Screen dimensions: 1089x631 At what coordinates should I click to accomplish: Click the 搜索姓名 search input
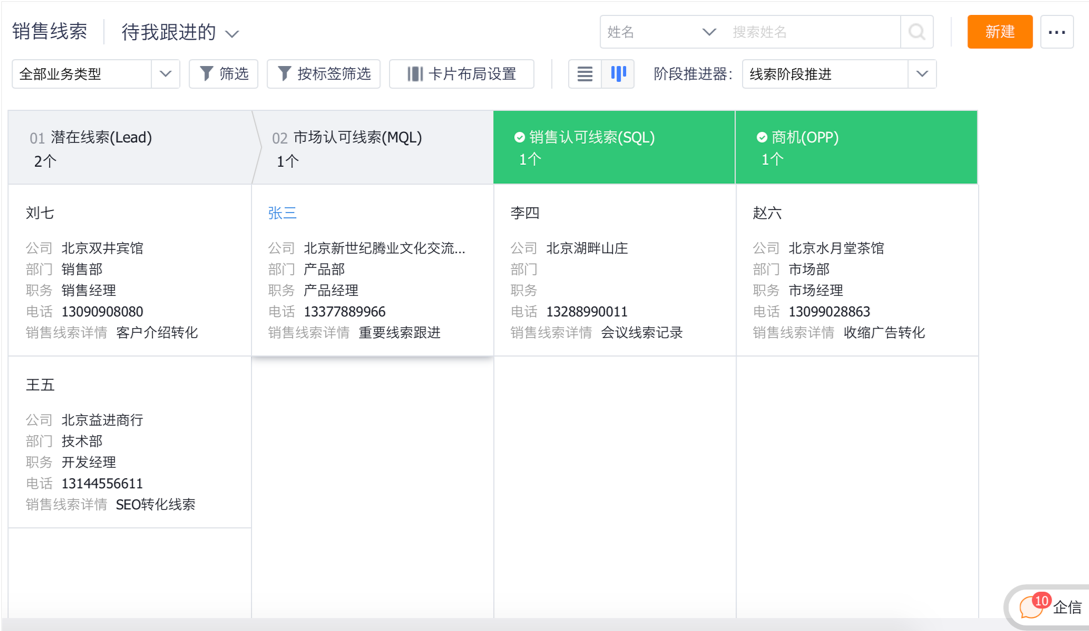click(x=813, y=32)
